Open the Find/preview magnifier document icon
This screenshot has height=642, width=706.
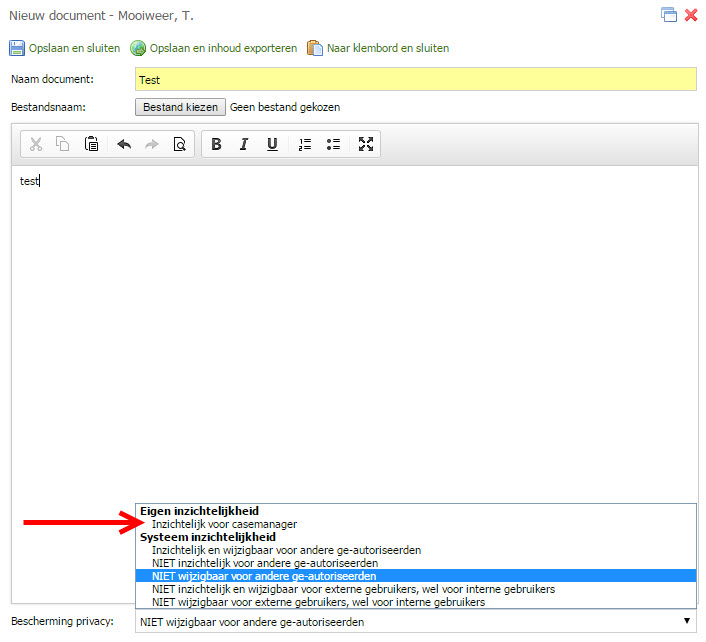pyautogui.click(x=180, y=144)
